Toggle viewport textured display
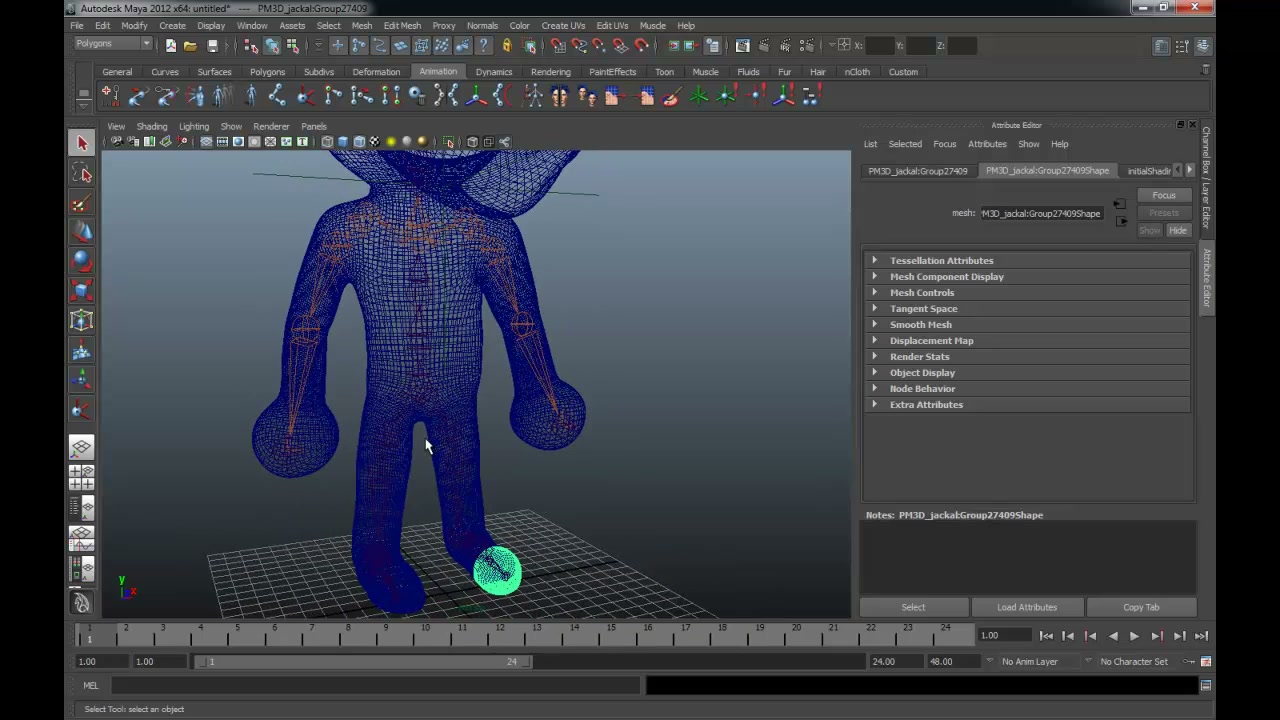The width and height of the screenshot is (1280, 720). (x=375, y=142)
